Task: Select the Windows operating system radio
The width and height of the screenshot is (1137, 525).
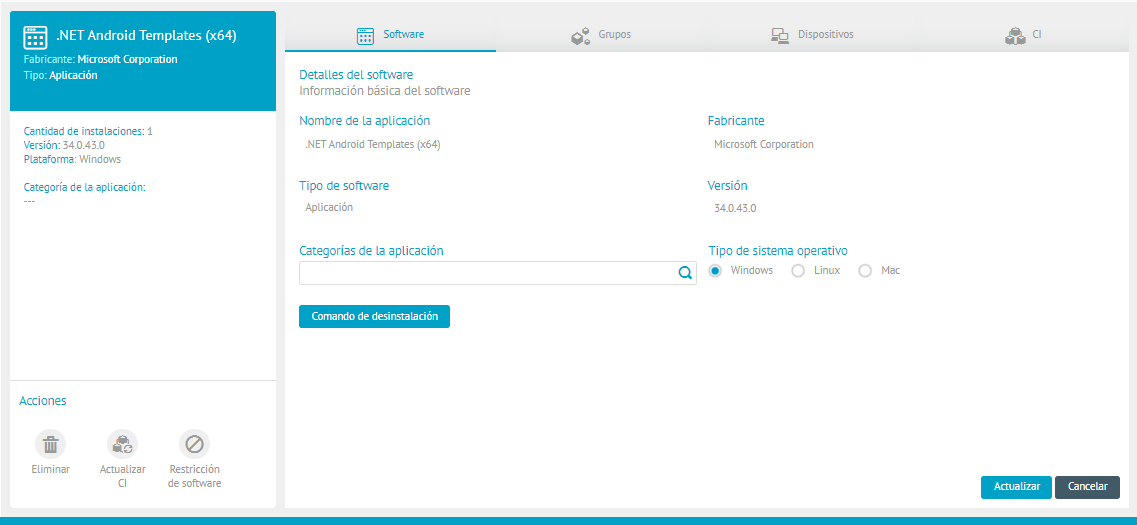Action: [x=715, y=271]
